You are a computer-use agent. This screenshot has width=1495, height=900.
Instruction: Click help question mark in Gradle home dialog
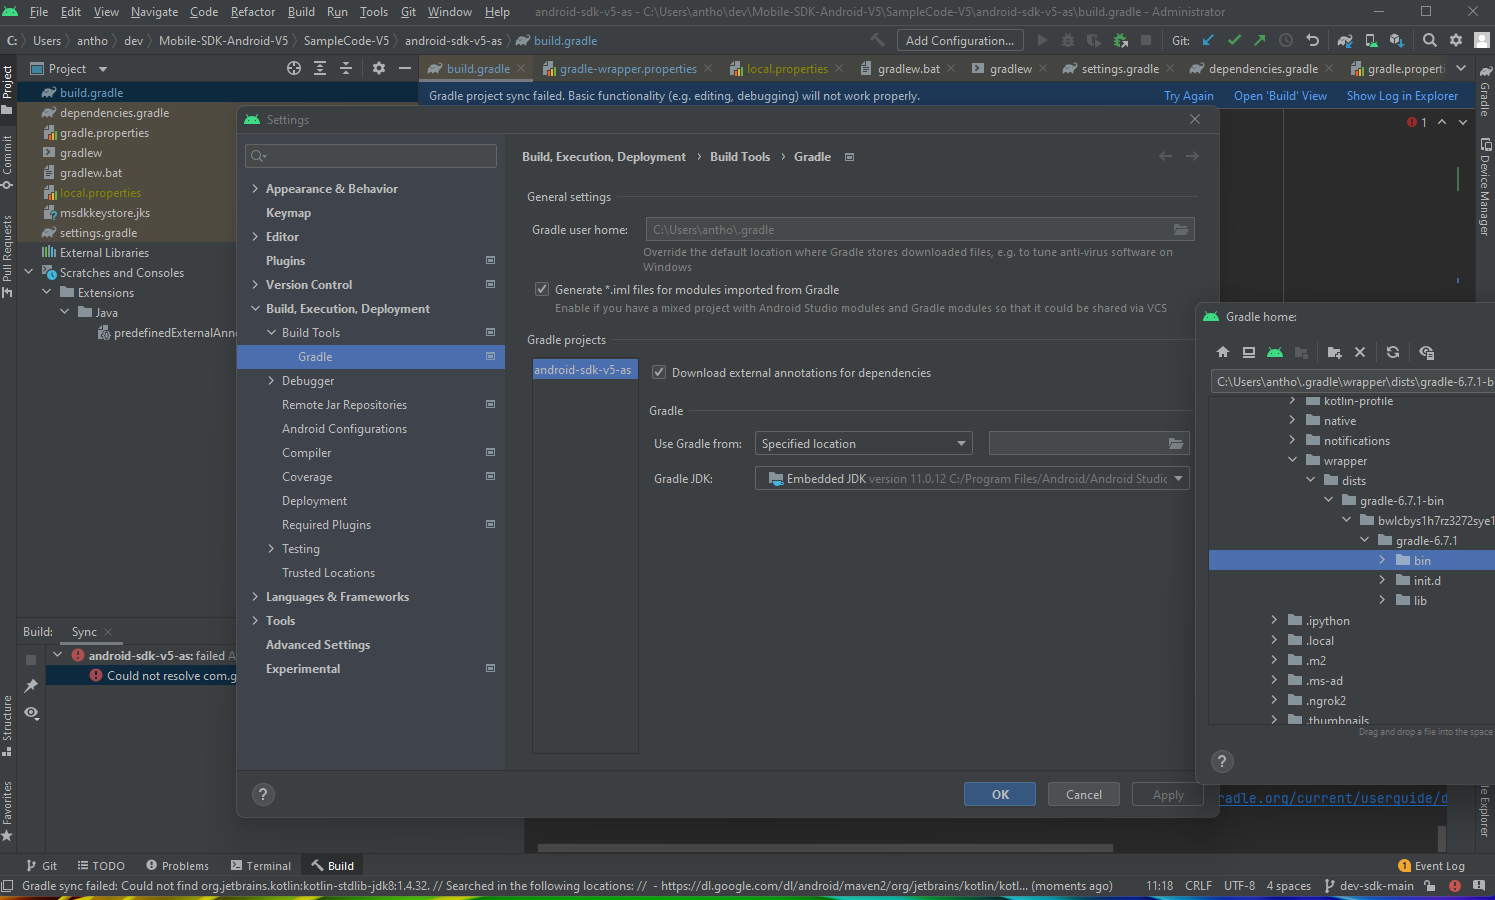click(x=1221, y=761)
